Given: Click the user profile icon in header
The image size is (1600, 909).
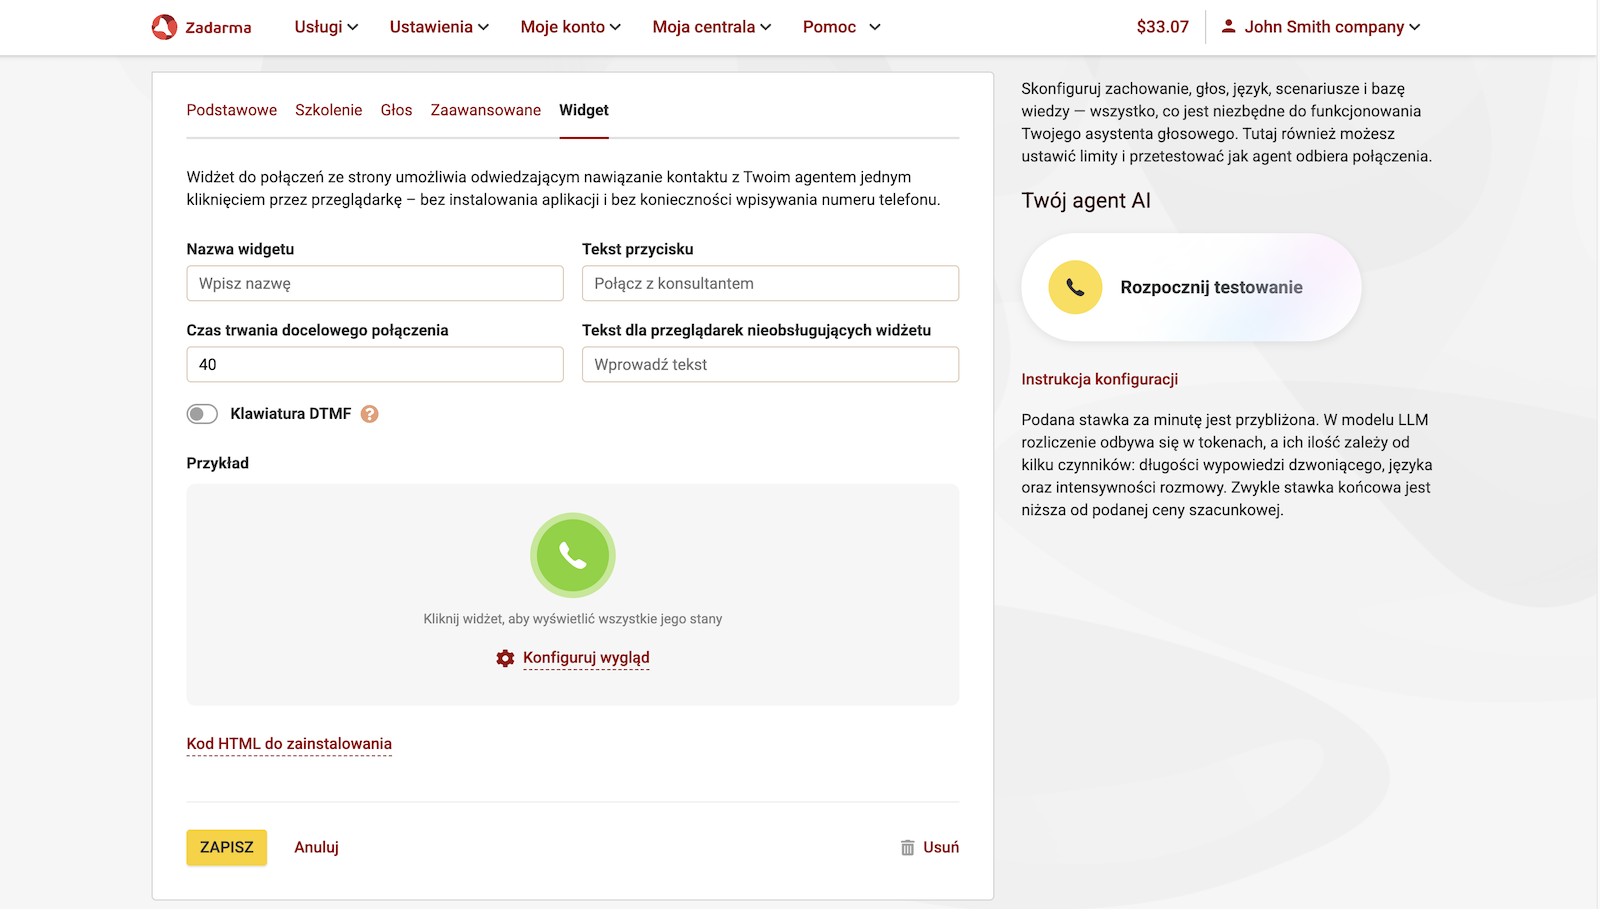Looking at the screenshot, I should coord(1228,27).
